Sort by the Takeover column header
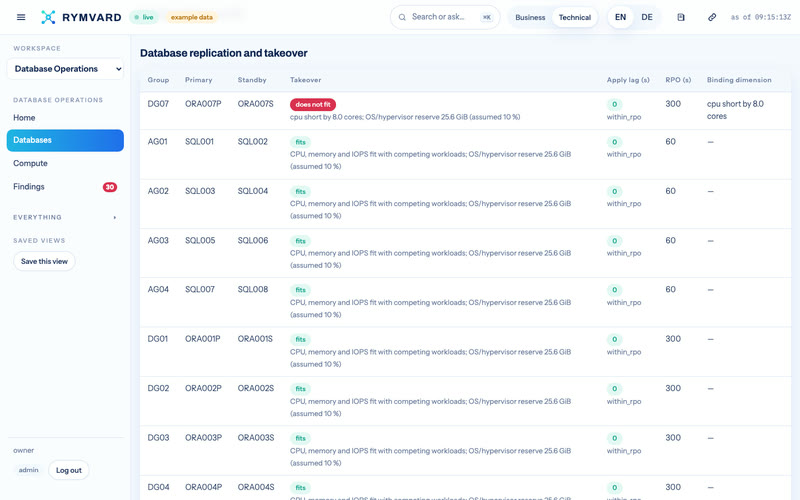 pyautogui.click(x=306, y=80)
